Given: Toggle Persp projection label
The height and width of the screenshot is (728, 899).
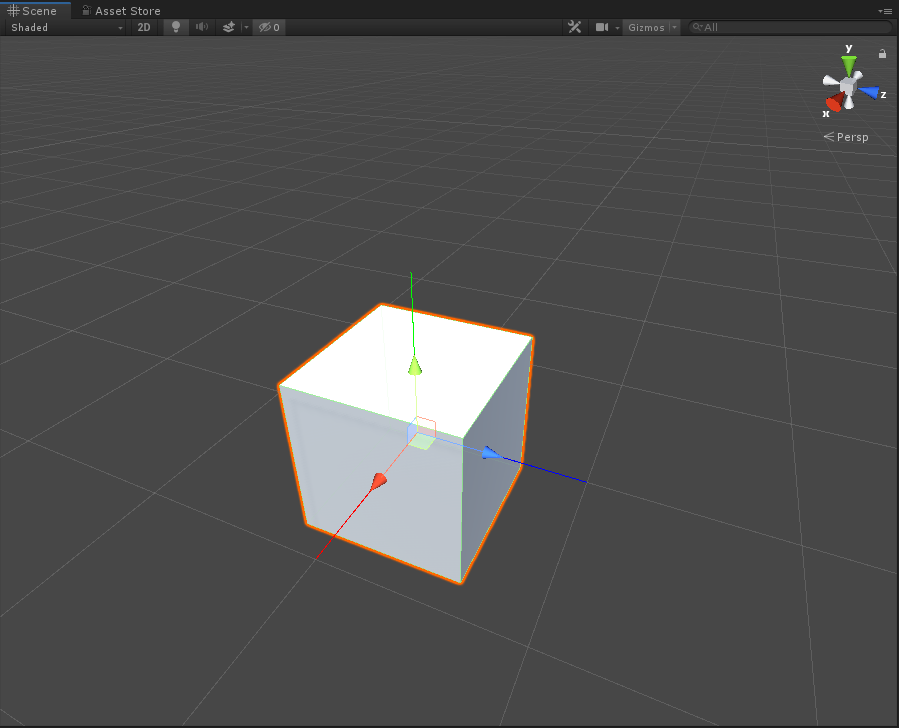Looking at the screenshot, I should click(846, 137).
